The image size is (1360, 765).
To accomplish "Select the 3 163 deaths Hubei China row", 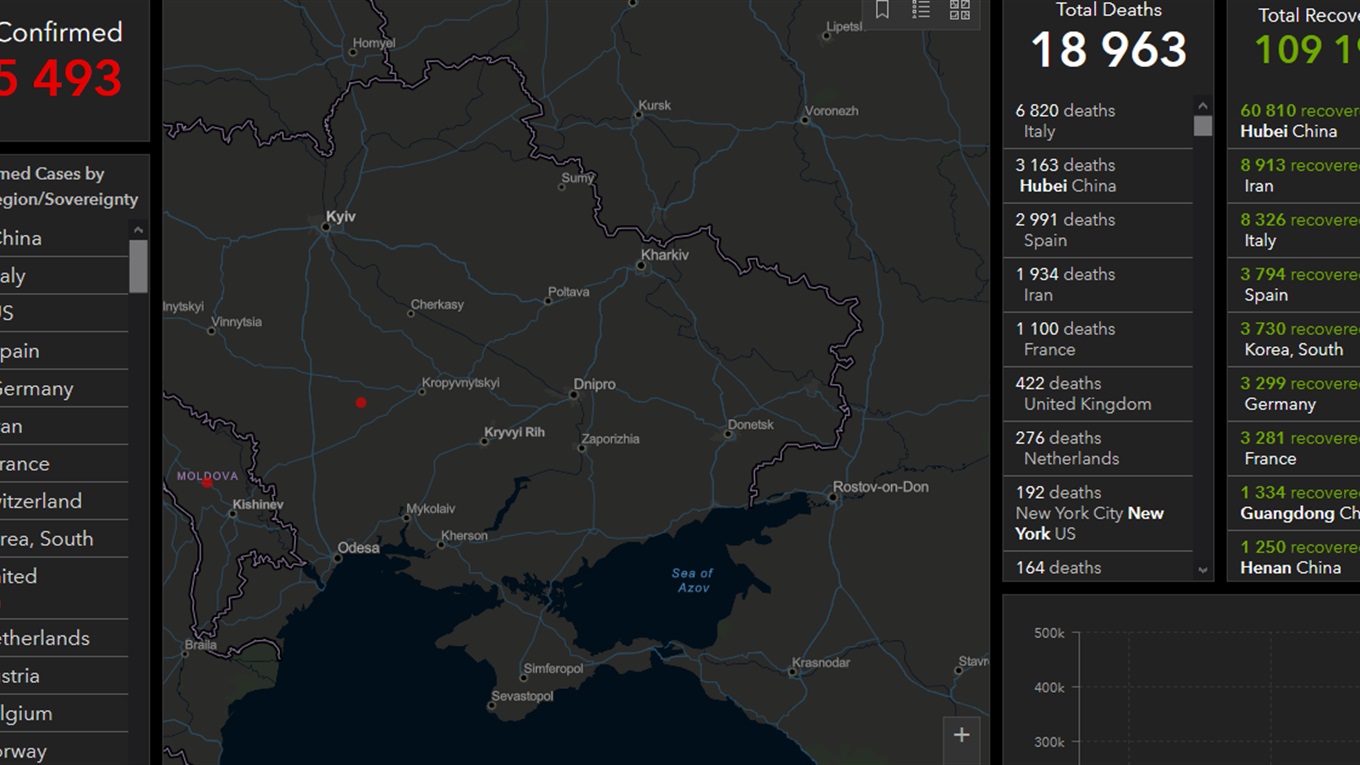I will [1098, 176].
